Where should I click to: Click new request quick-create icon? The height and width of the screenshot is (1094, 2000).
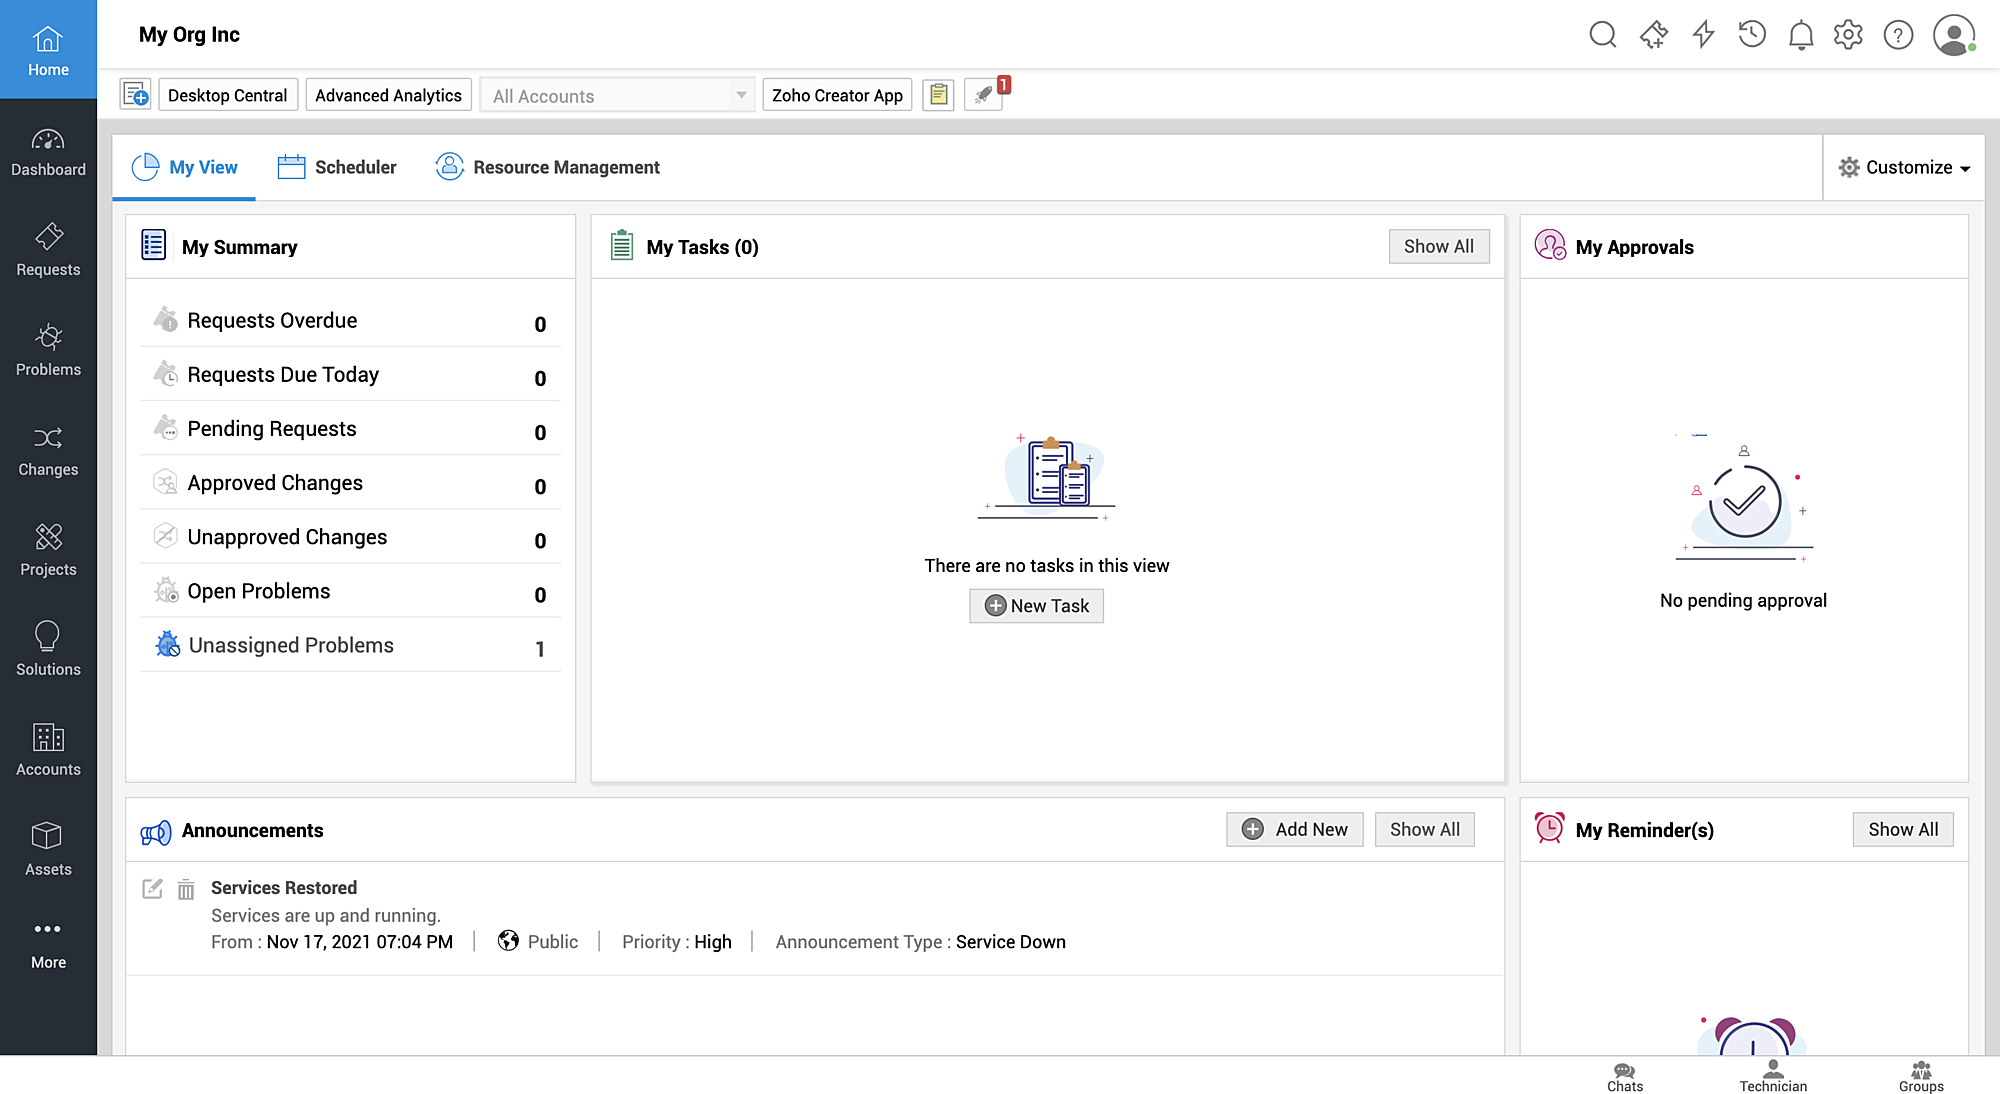pyautogui.click(x=136, y=95)
